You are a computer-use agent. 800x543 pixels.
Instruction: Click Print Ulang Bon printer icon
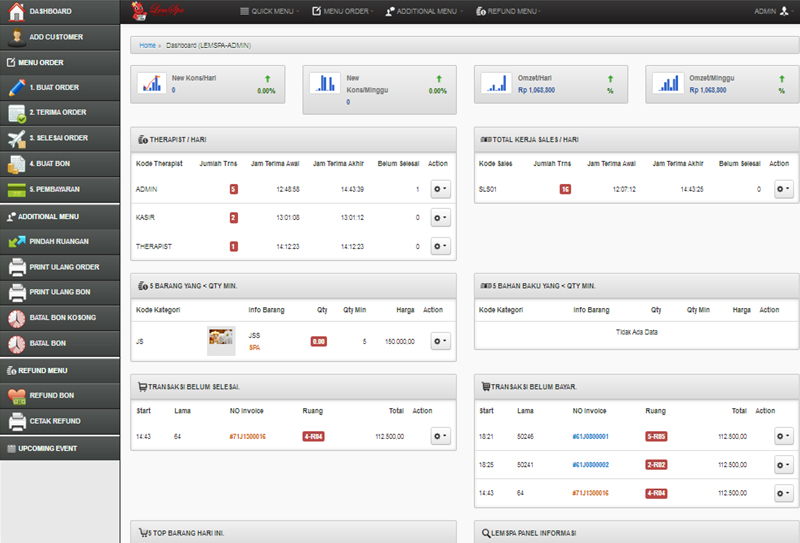(x=17, y=292)
